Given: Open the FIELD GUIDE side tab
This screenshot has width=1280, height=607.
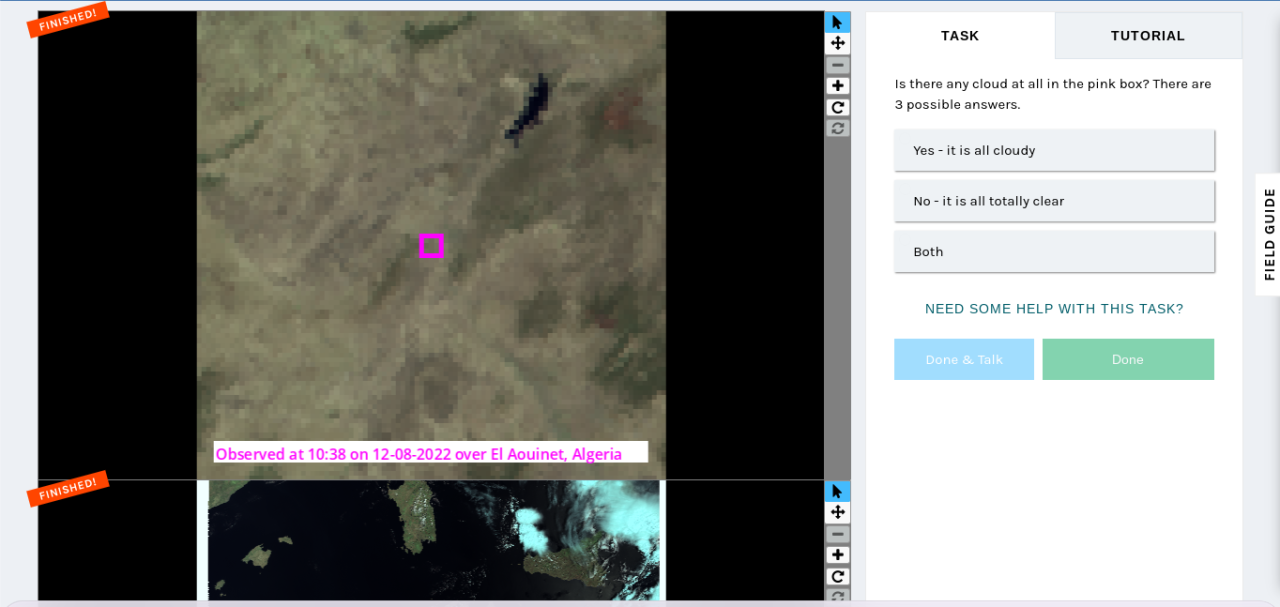Looking at the screenshot, I should (1269, 234).
